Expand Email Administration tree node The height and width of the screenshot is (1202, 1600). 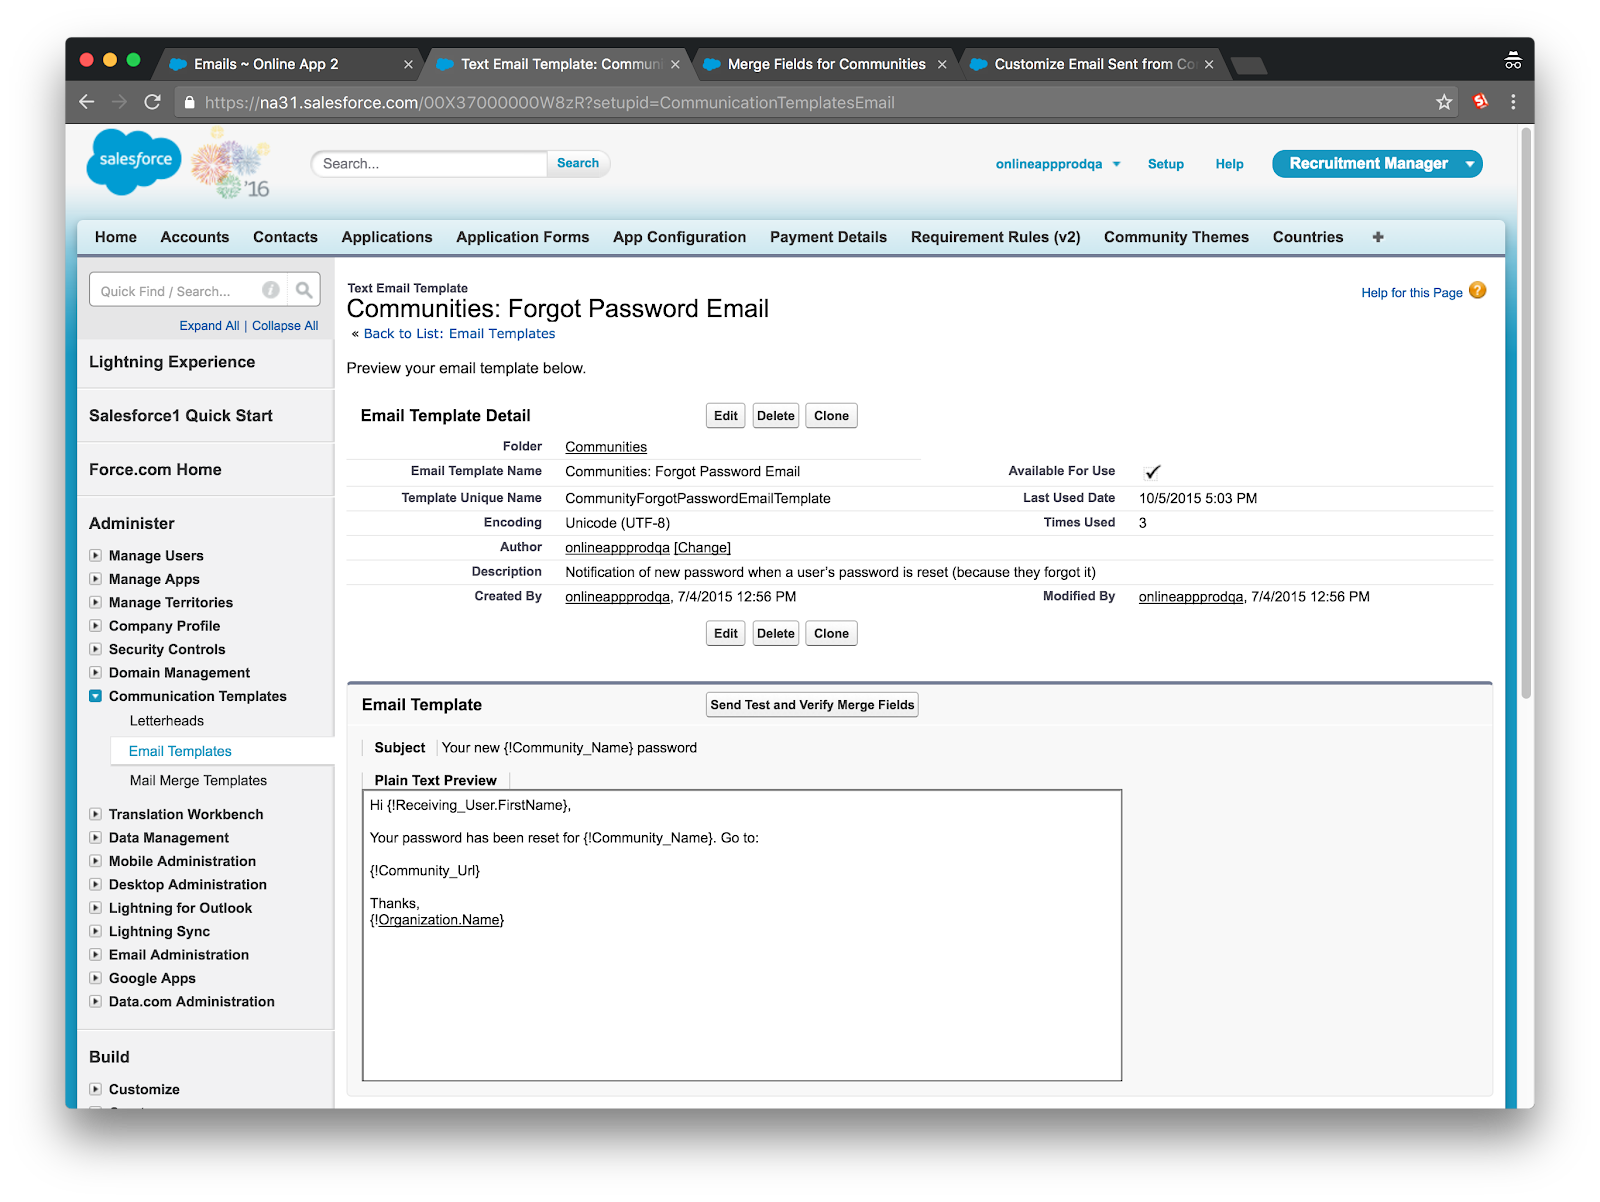click(95, 955)
